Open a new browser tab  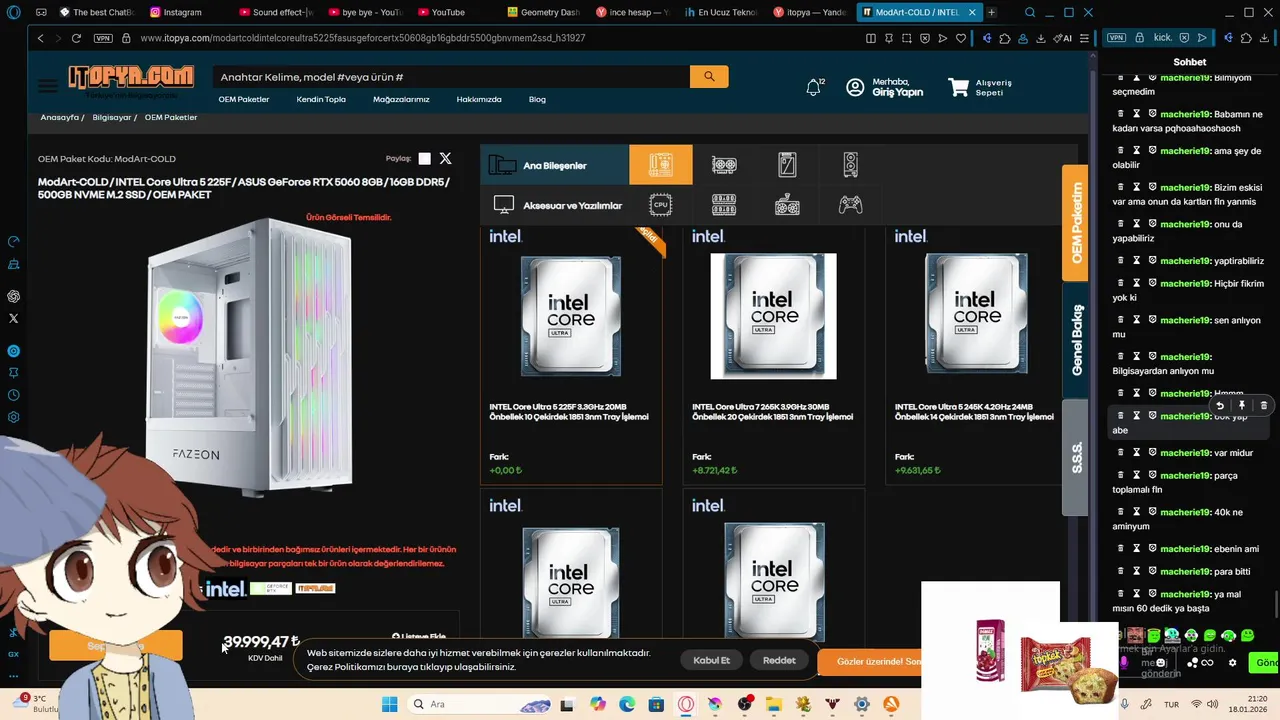[x=992, y=13]
